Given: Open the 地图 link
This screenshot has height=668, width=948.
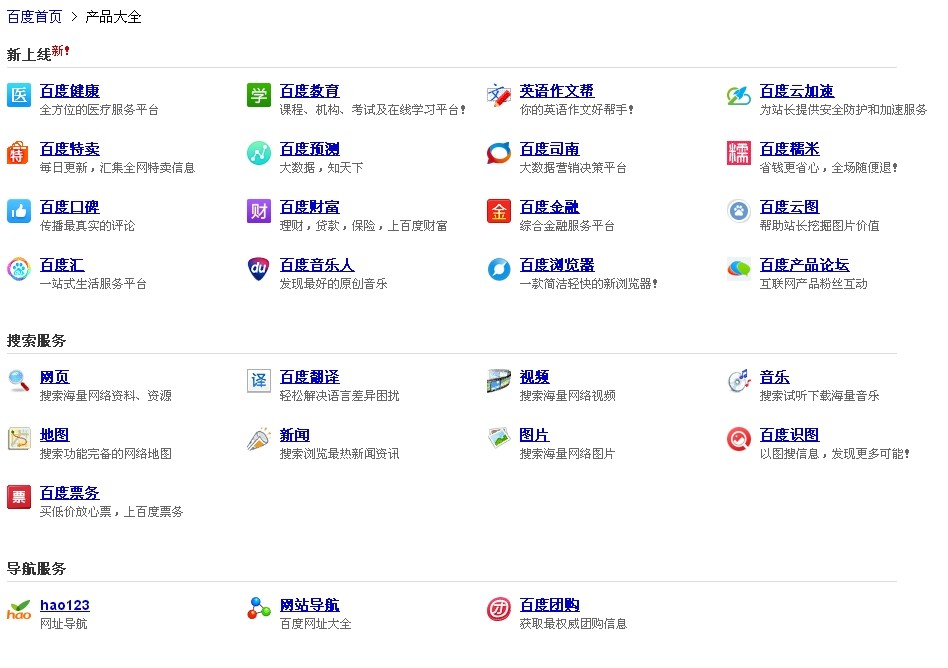Looking at the screenshot, I should click(x=54, y=435).
